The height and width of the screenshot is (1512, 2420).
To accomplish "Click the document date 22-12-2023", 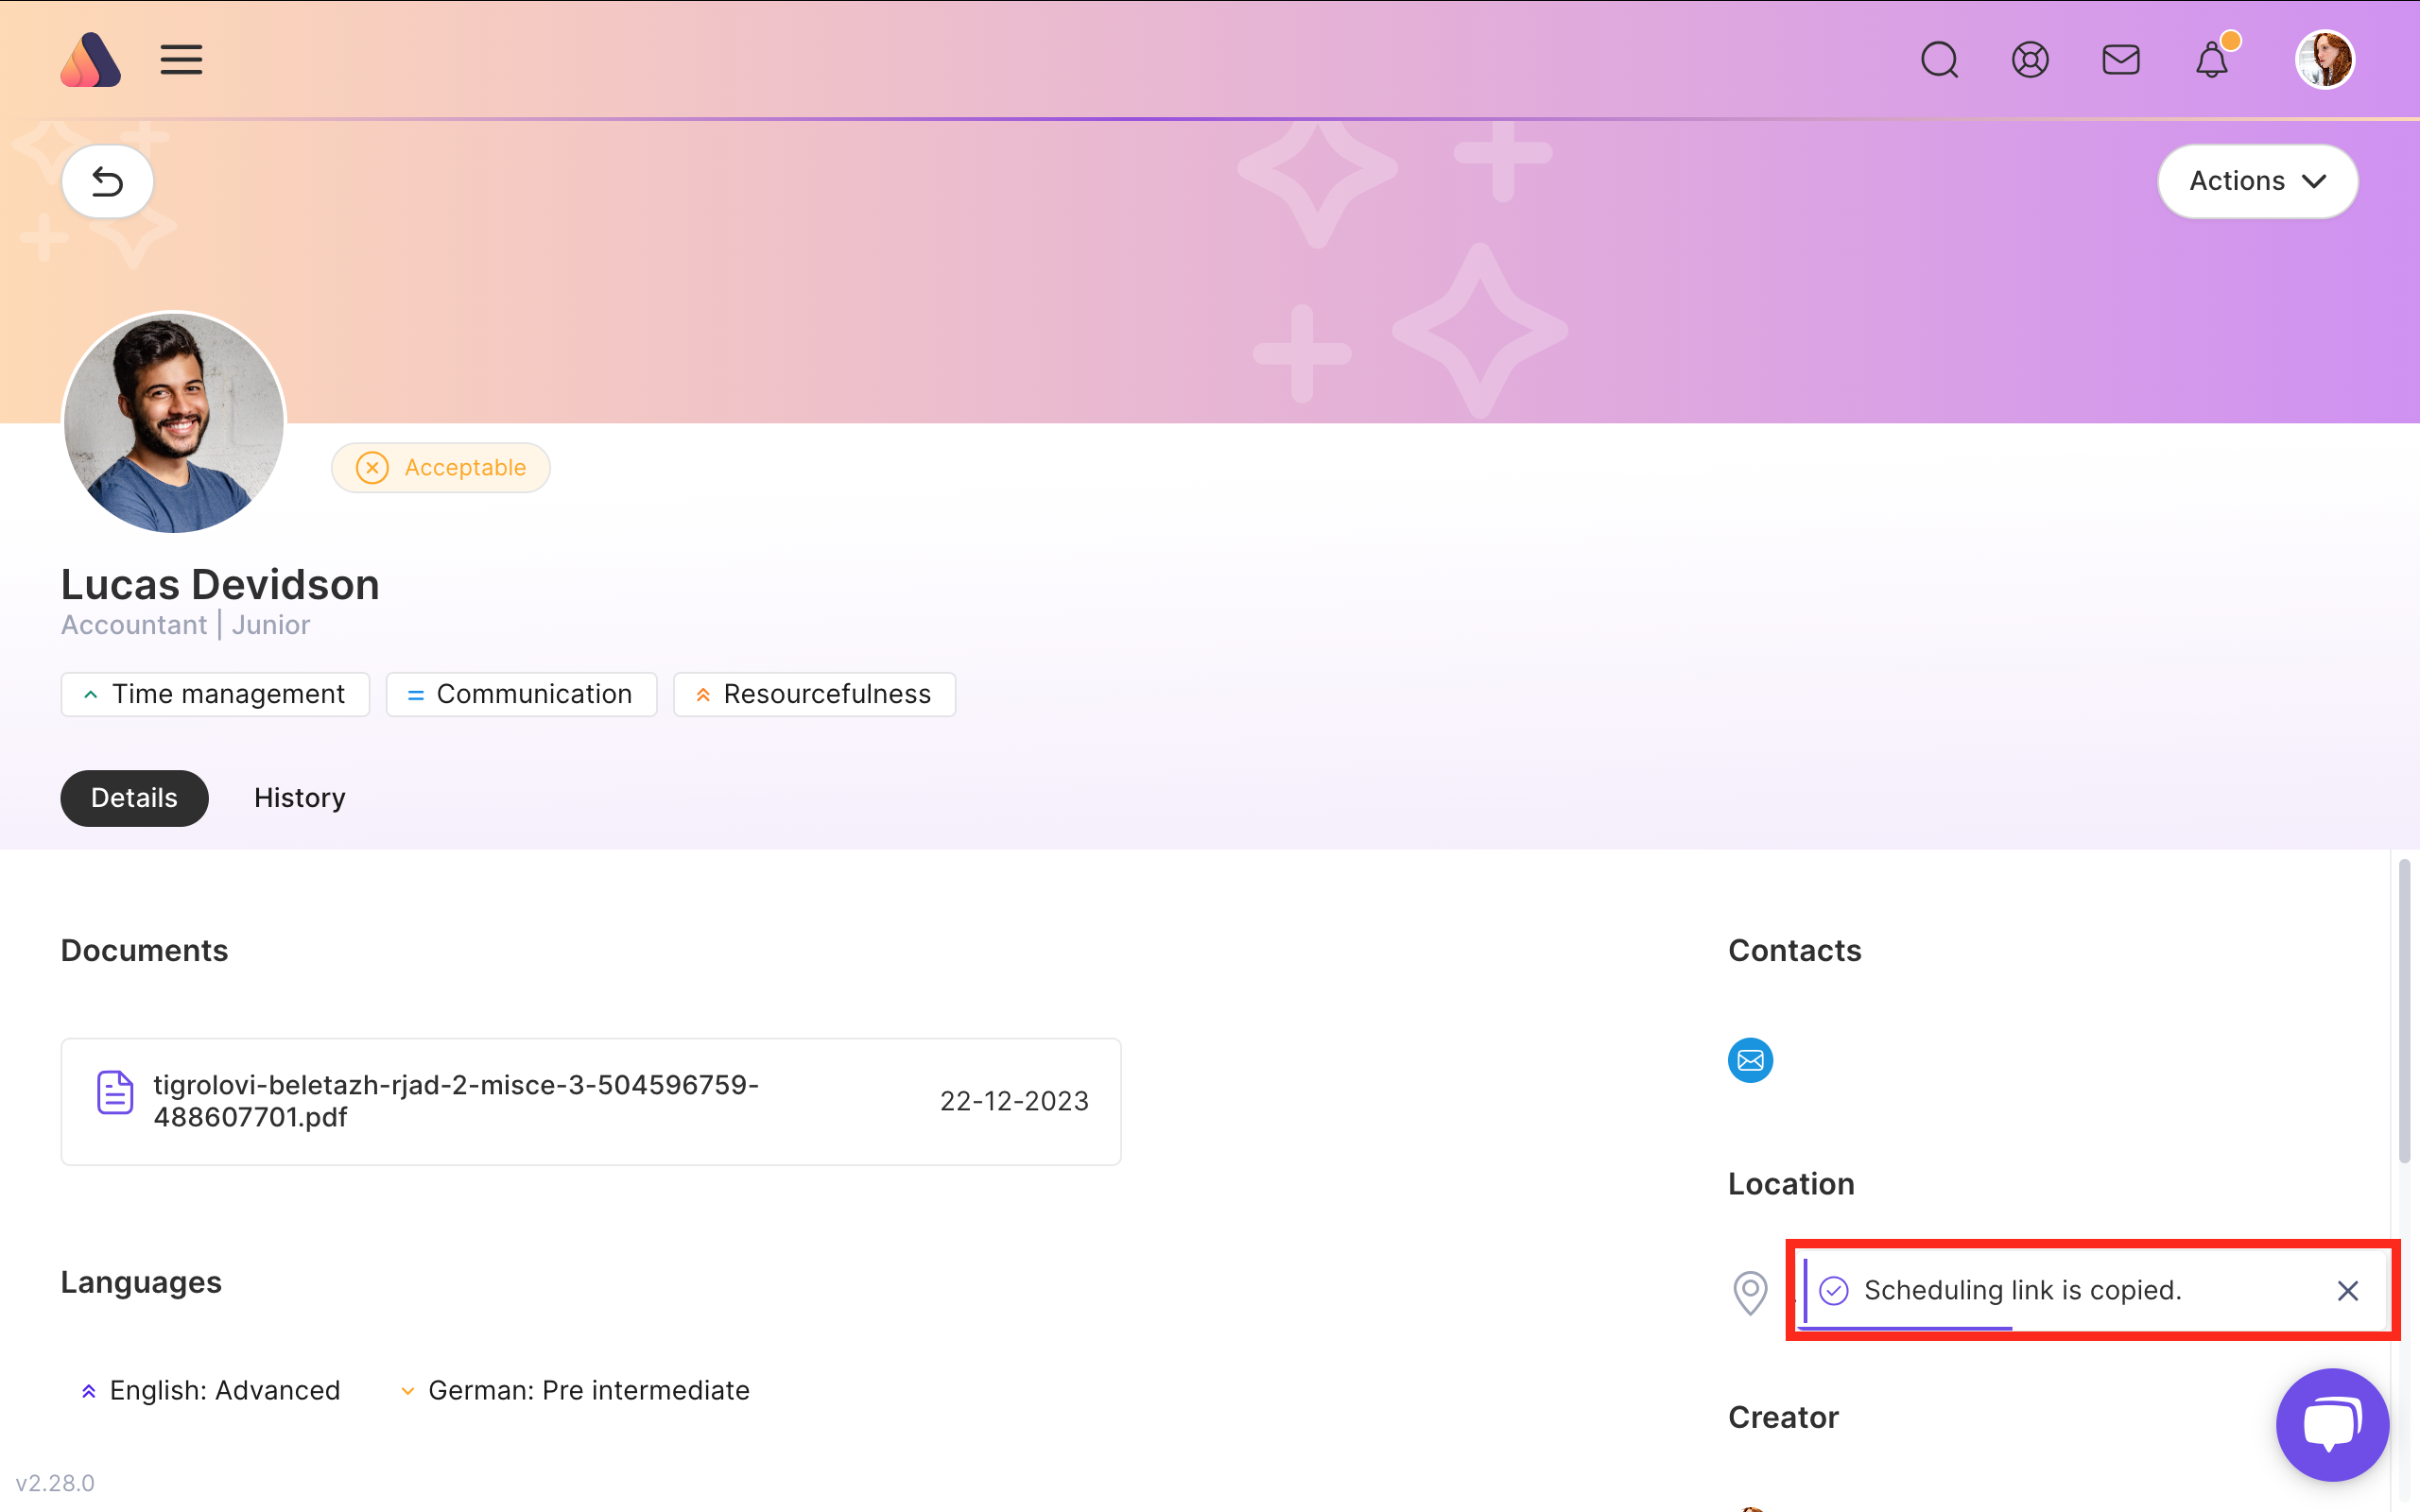I will click(1014, 1101).
